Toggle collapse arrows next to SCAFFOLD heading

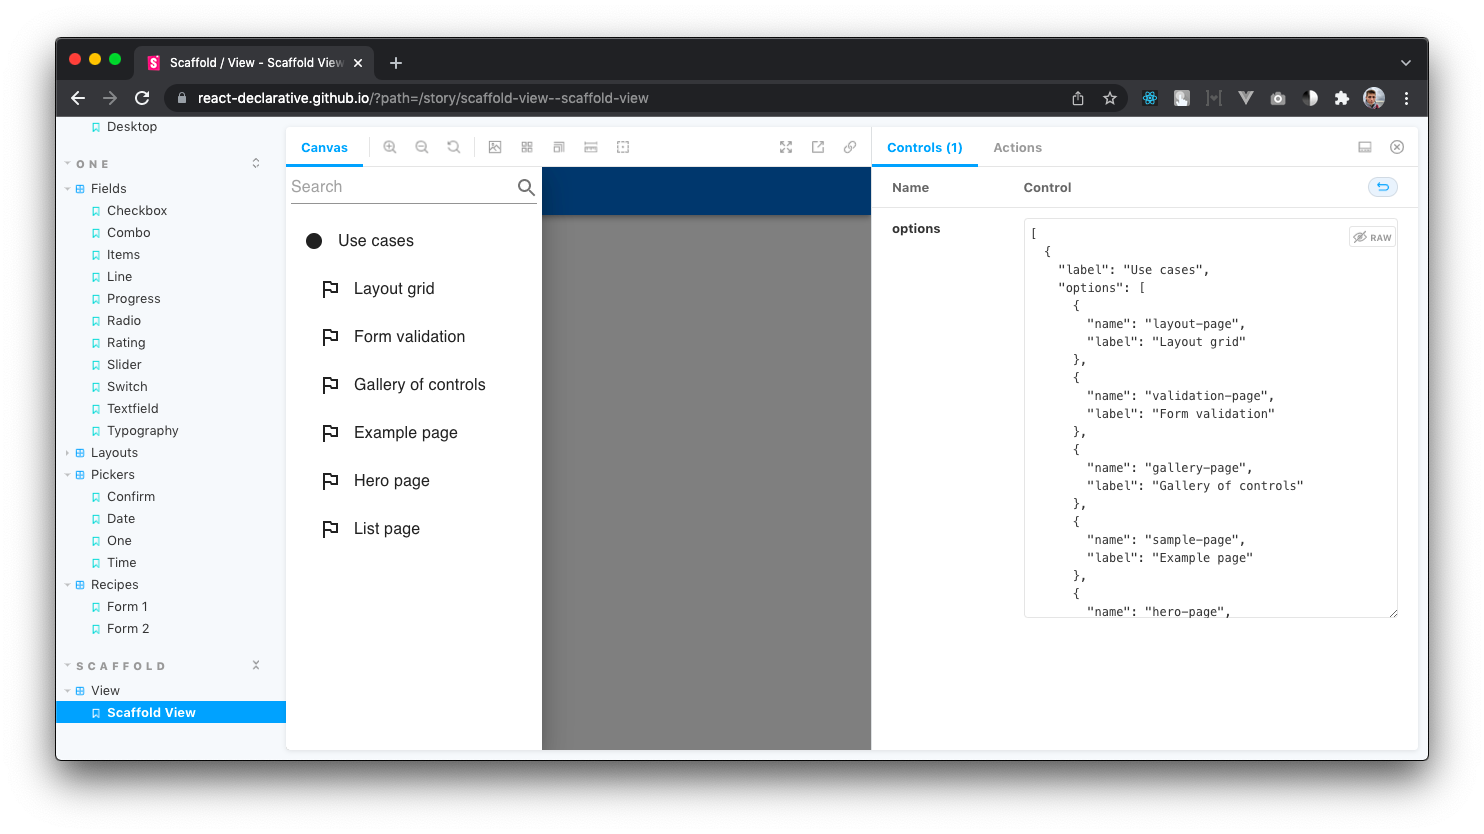click(x=256, y=665)
